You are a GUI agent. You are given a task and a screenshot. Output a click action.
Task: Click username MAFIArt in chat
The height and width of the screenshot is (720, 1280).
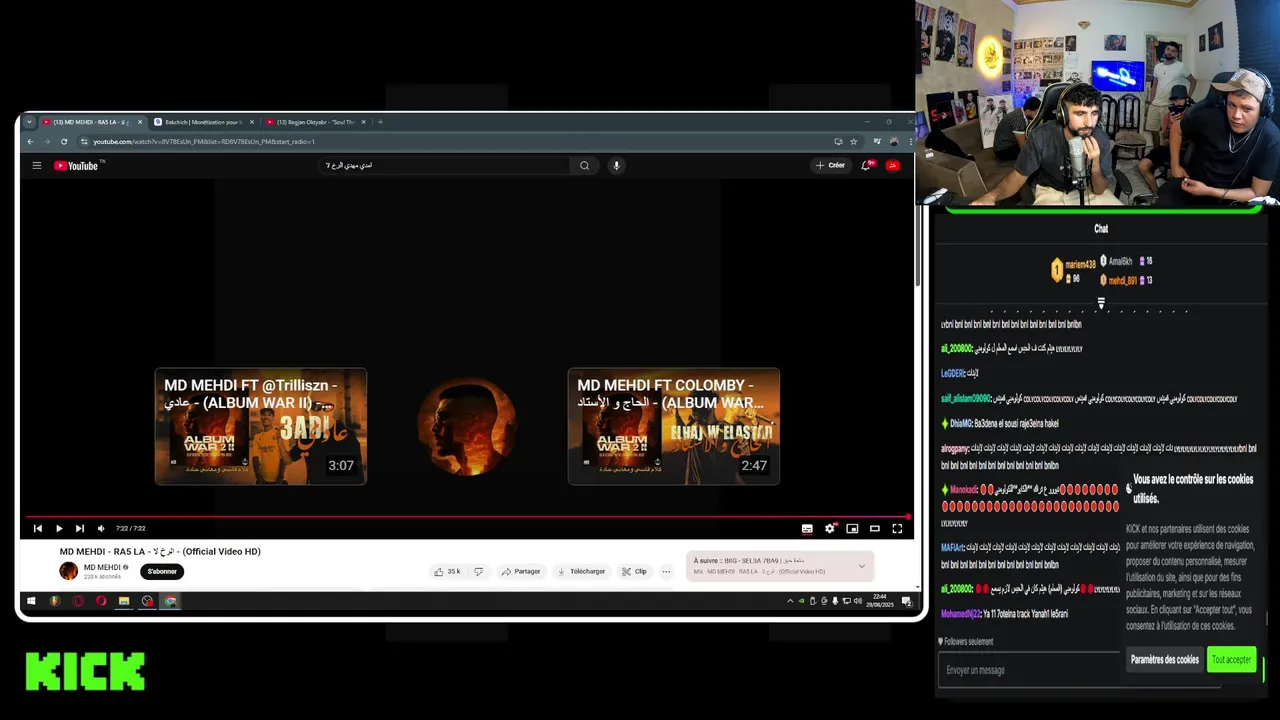click(952, 548)
